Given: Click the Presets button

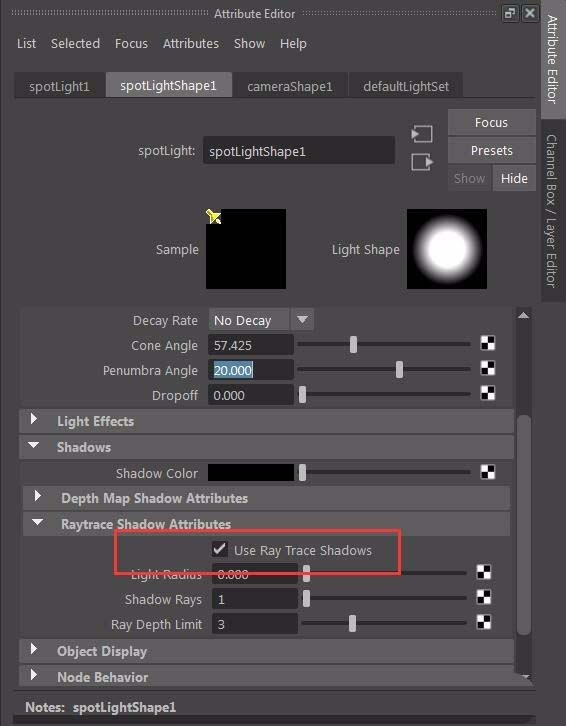Looking at the screenshot, I should coord(491,150).
